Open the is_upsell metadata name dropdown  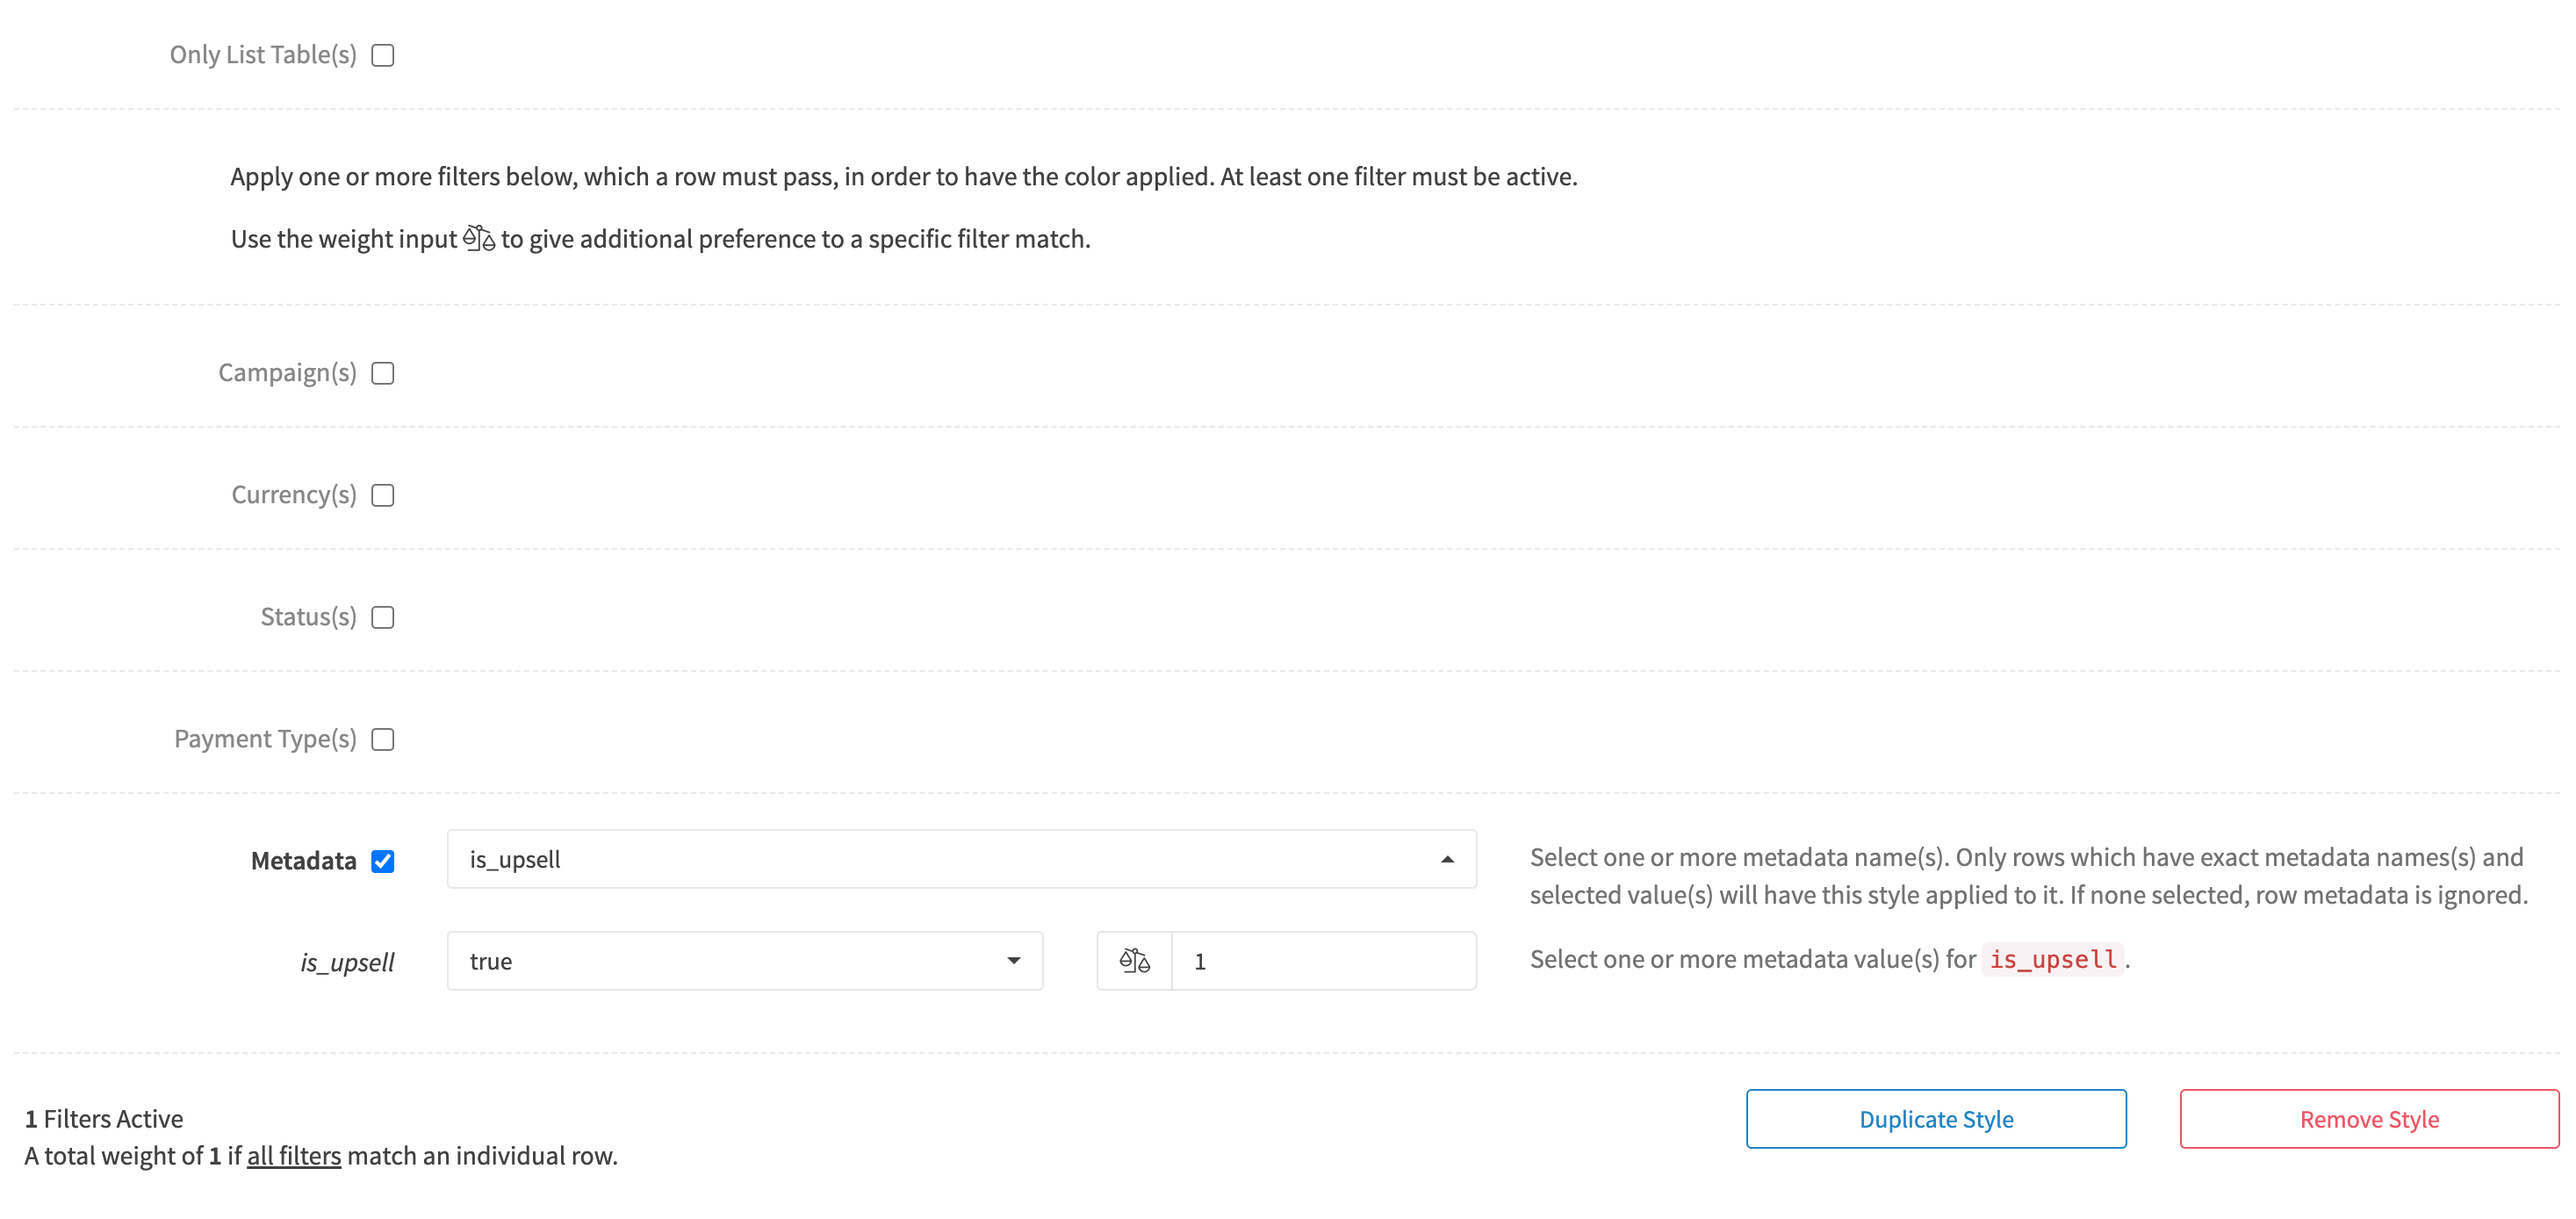961,859
